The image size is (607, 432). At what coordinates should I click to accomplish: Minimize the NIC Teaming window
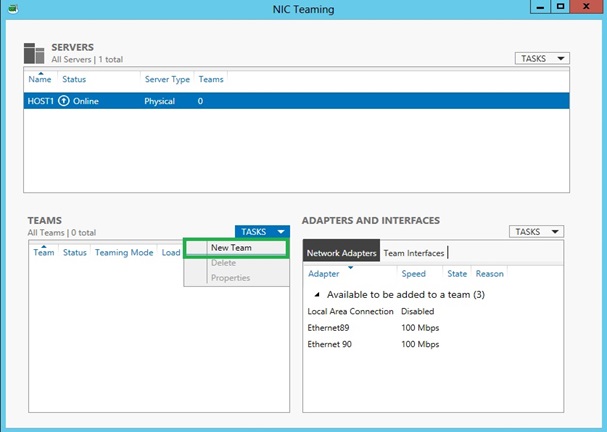(540, 7)
